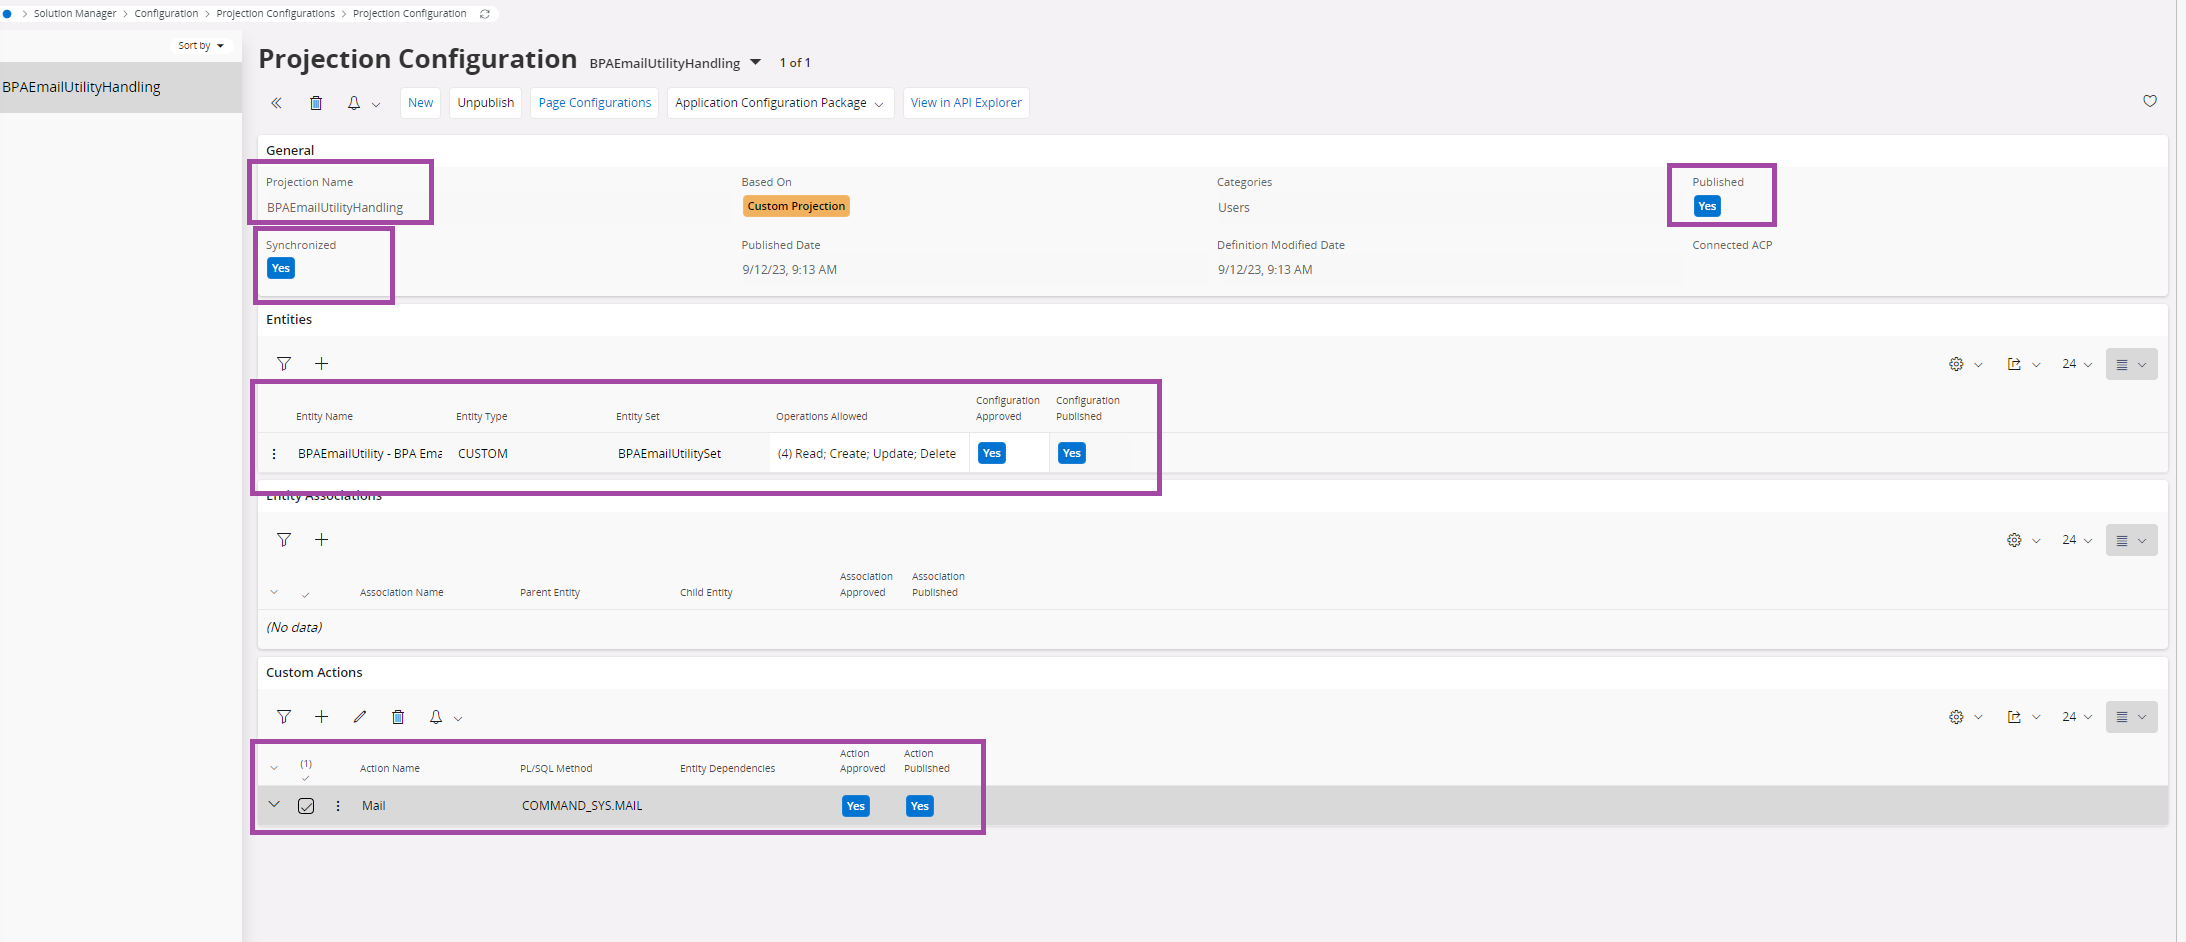Image resolution: width=2186 pixels, height=942 pixels.
Task: Click the notification bell icon in top toolbar
Action: (x=354, y=103)
